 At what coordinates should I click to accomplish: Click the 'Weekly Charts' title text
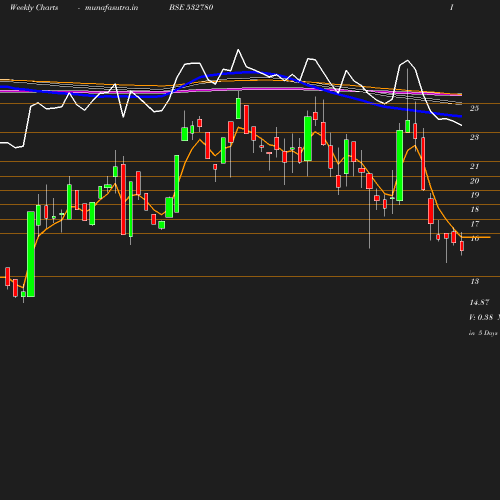pos(34,8)
